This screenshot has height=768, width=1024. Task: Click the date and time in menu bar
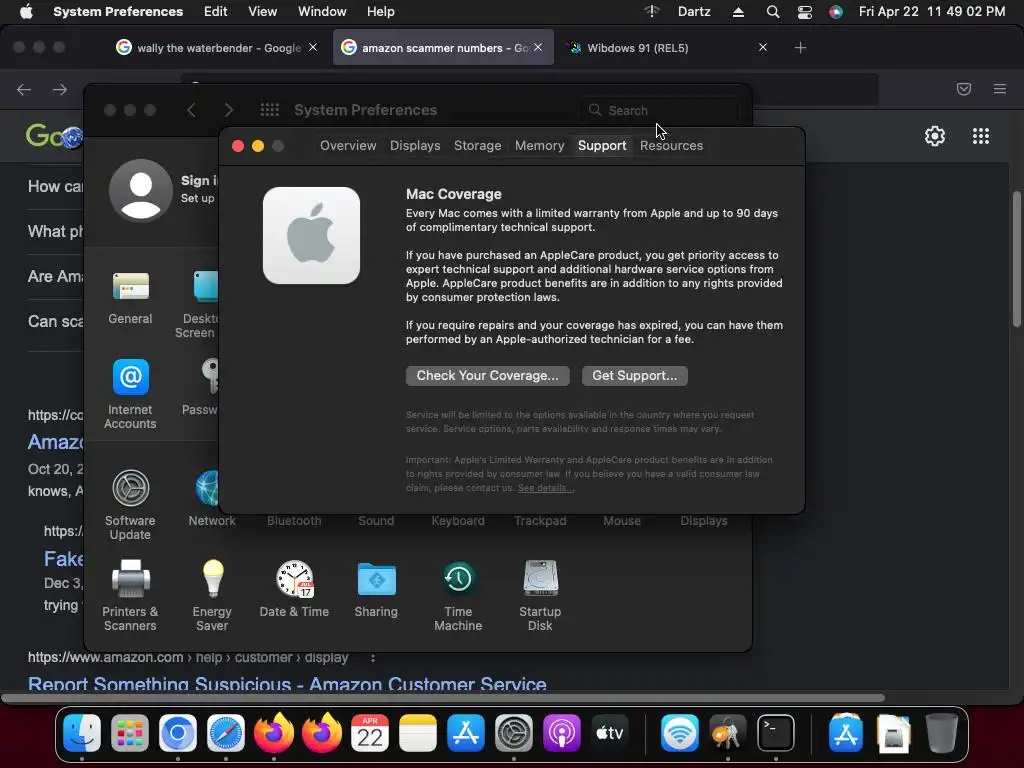click(x=932, y=12)
